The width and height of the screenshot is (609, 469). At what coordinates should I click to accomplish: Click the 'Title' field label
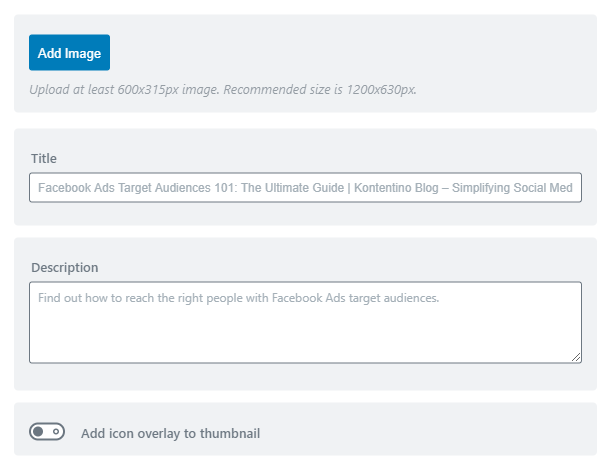[44, 158]
